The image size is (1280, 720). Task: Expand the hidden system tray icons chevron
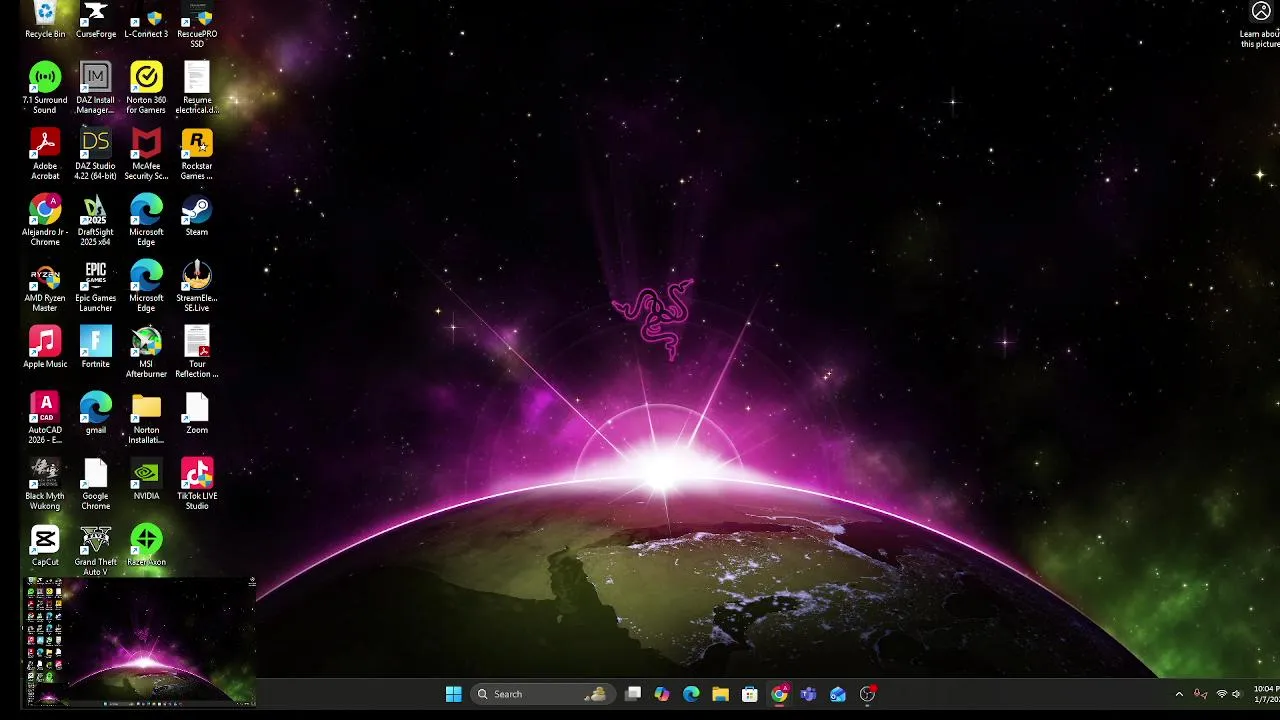click(1179, 694)
